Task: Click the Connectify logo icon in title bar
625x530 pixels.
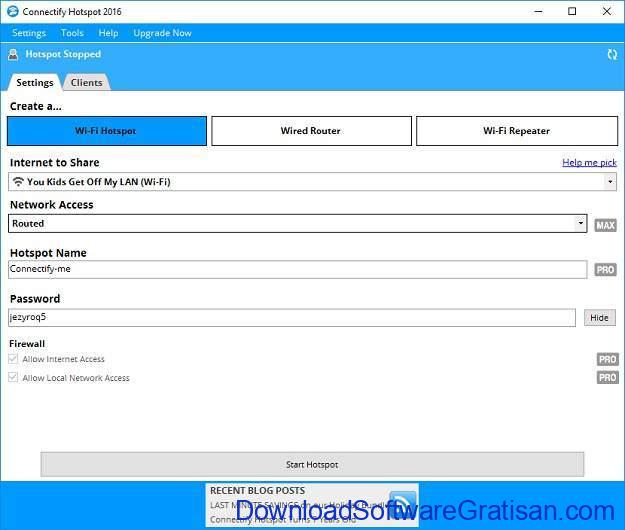Action: 13,11
